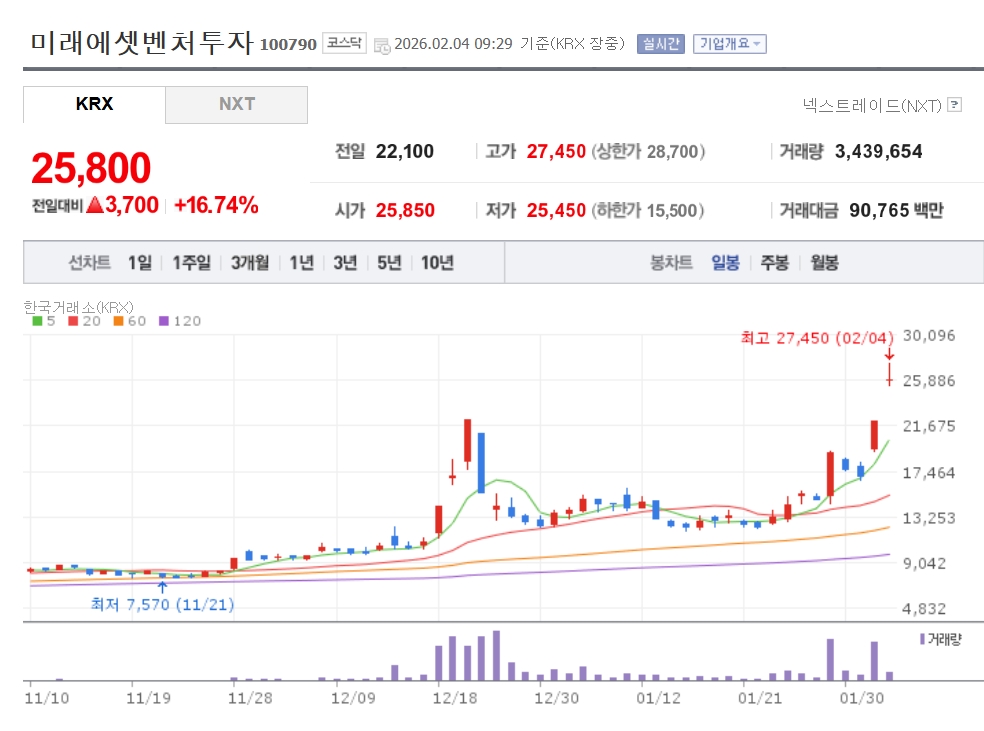Click the red arrow marking the 최고 price
The width and height of the screenshot is (984, 731).
point(889,355)
